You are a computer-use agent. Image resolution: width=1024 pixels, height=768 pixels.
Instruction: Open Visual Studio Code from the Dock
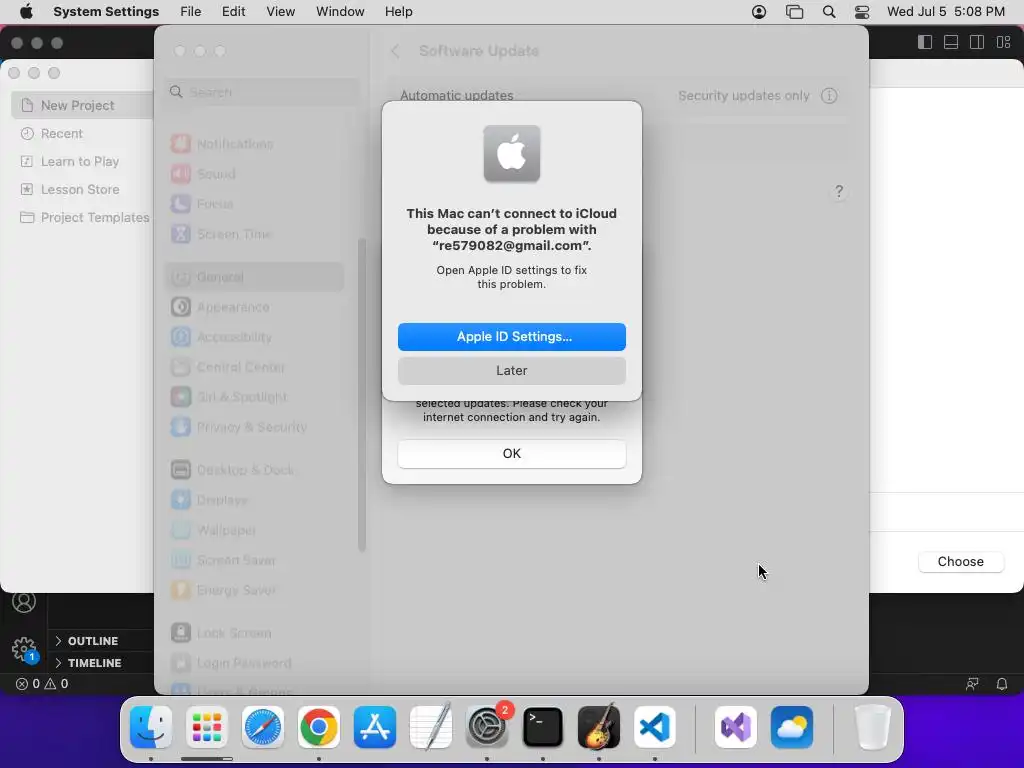pos(655,727)
